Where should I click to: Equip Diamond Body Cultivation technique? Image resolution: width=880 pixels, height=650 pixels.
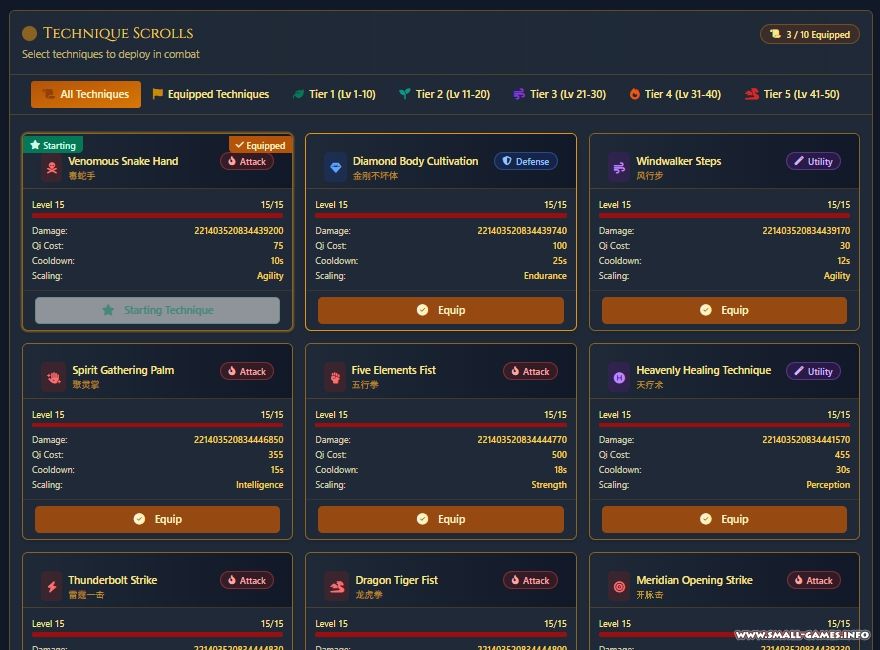click(441, 310)
